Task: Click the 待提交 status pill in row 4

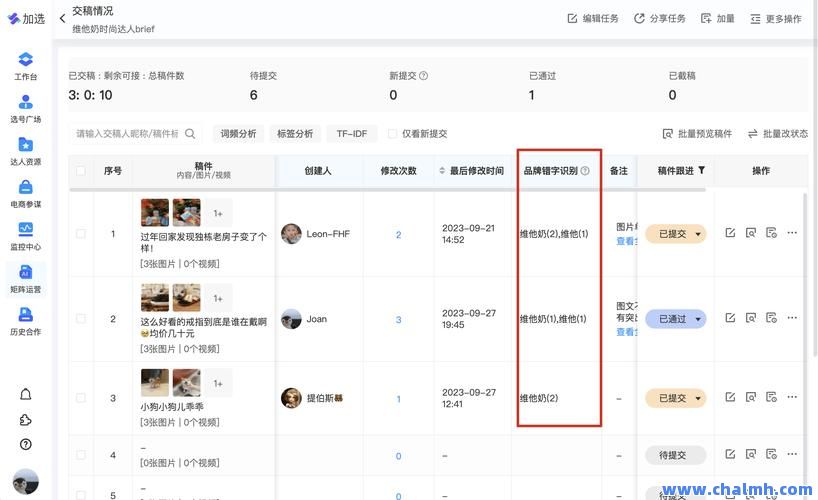Action: 676,455
